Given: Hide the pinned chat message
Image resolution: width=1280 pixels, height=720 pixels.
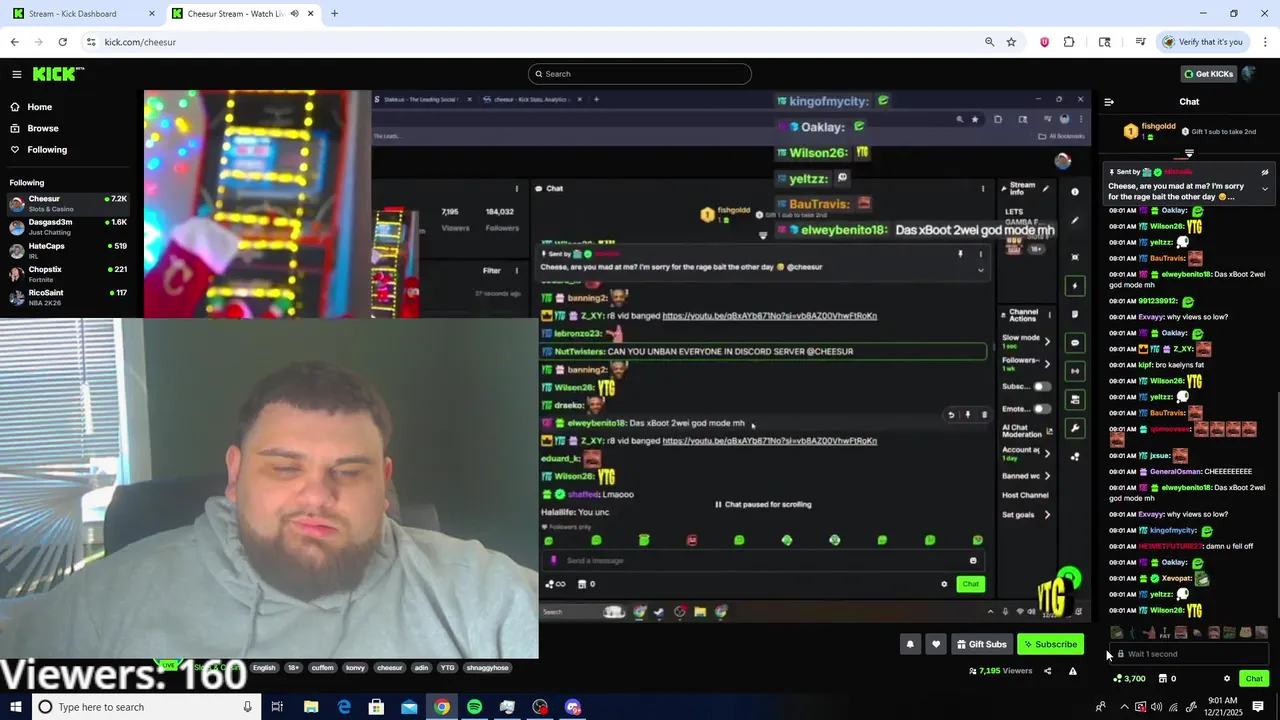Looking at the screenshot, I should coord(1265,172).
